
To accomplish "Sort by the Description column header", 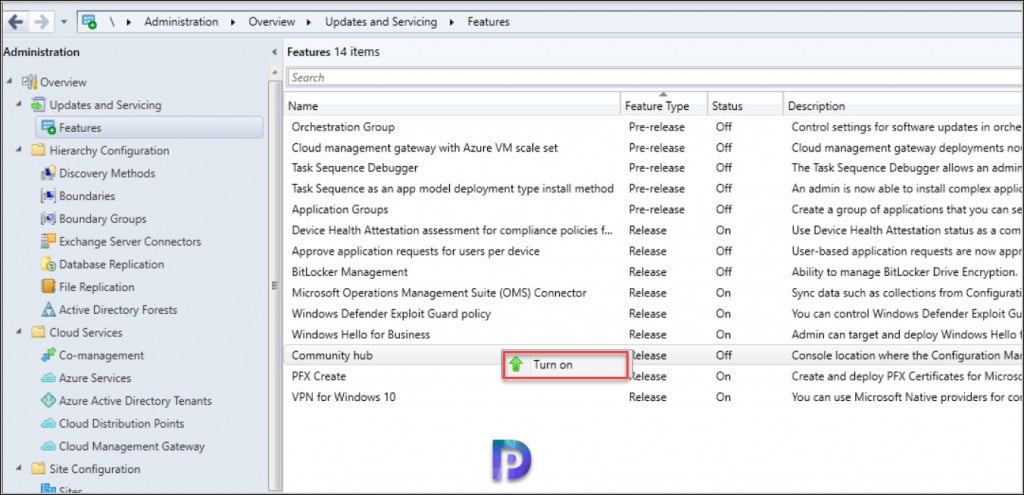I will [903, 106].
